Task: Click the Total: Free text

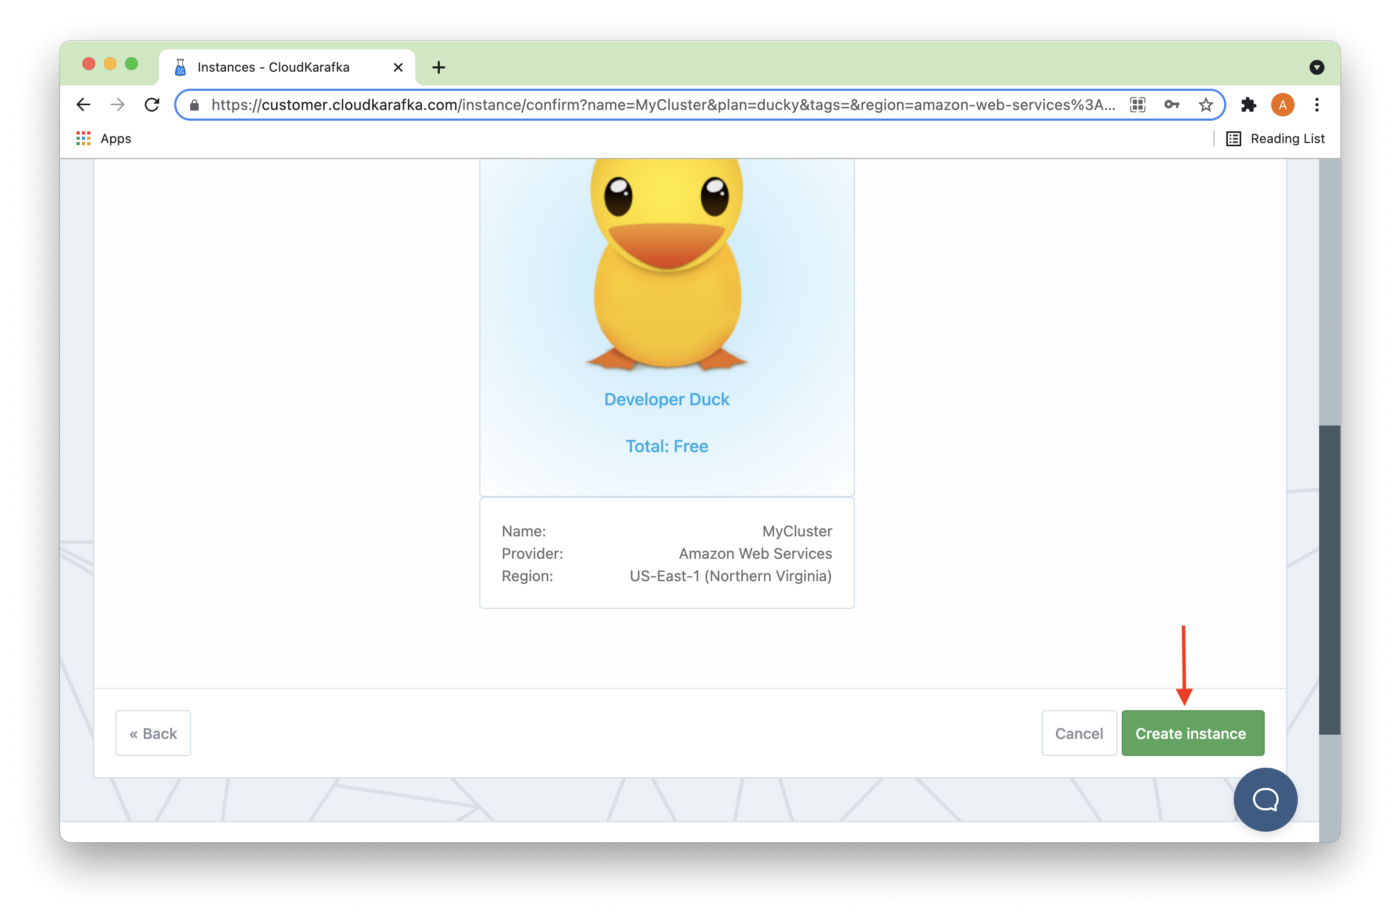Action: click(667, 446)
